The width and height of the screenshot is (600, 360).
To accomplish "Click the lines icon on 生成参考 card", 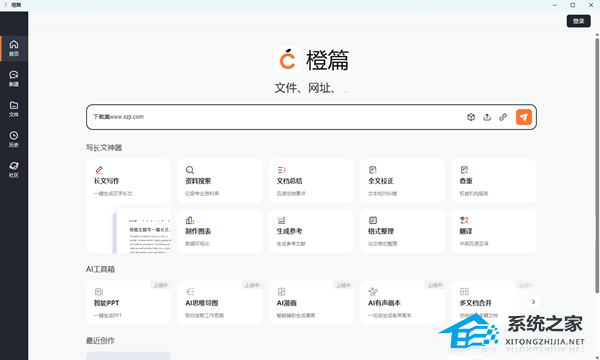I will 281,220.
